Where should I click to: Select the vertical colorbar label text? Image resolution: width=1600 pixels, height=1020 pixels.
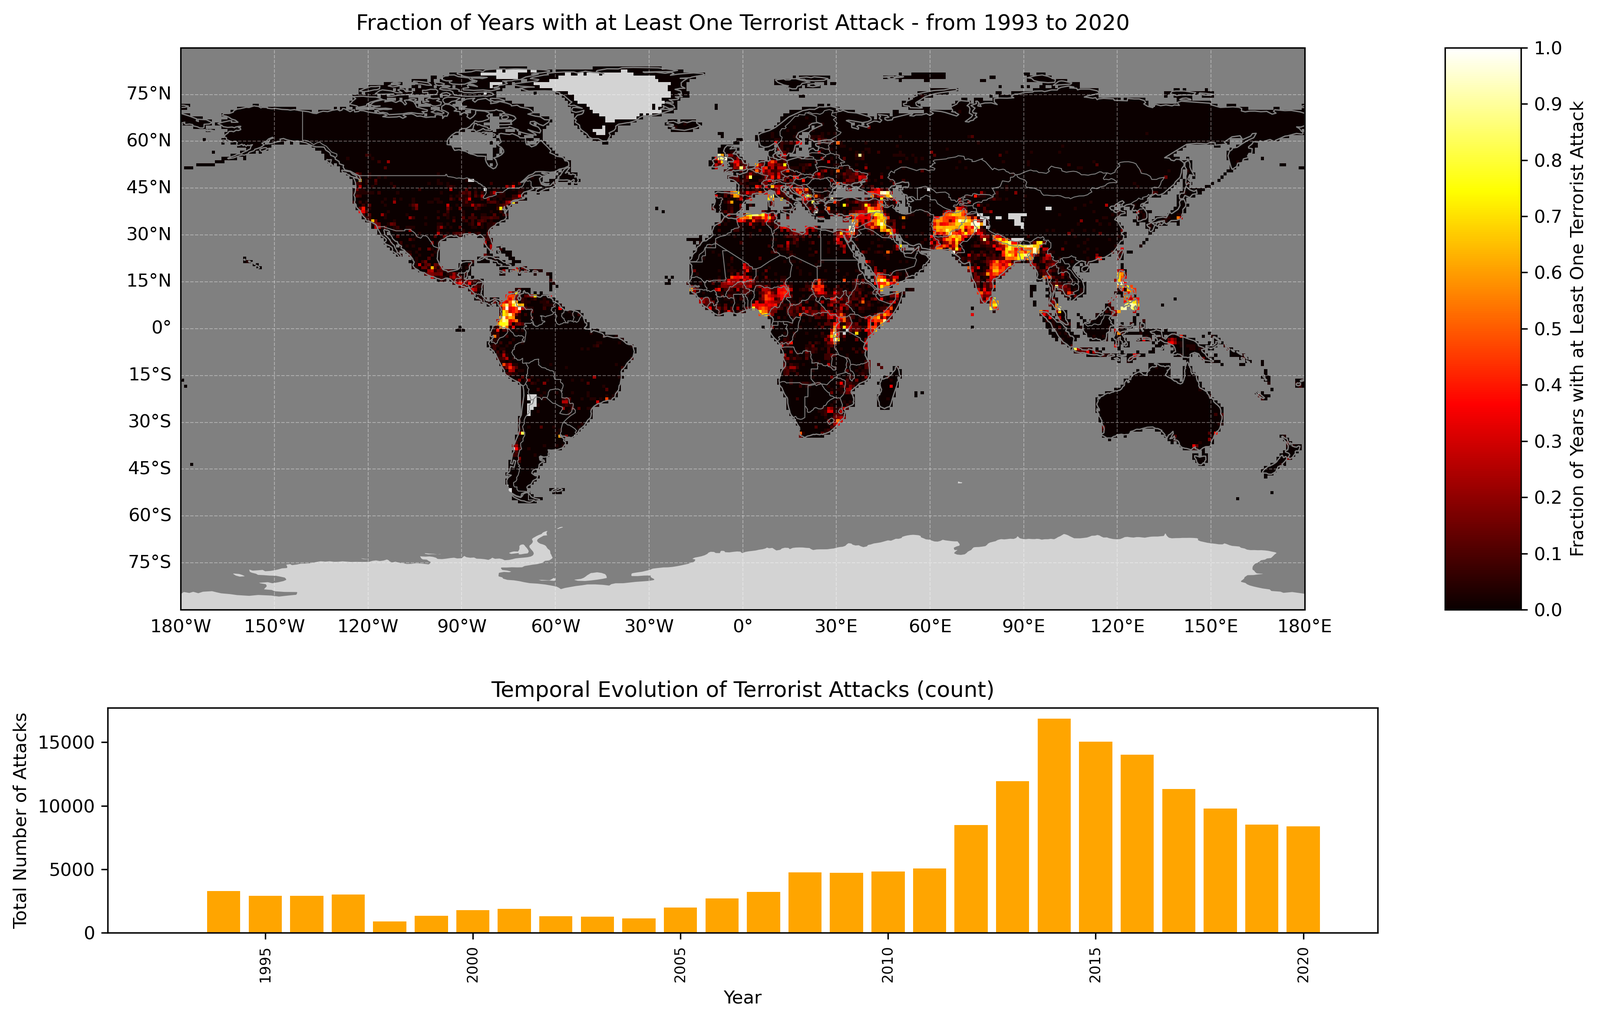click(1577, 328)
